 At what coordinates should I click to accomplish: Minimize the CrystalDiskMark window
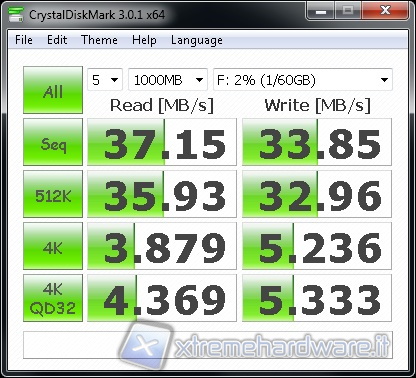[x=321, y=11]
